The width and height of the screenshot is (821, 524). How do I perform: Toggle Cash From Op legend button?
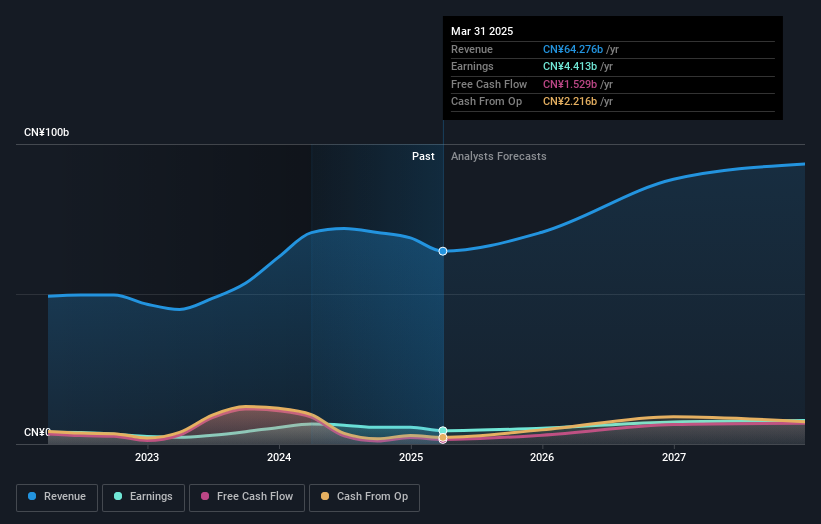tap(362, 496)
